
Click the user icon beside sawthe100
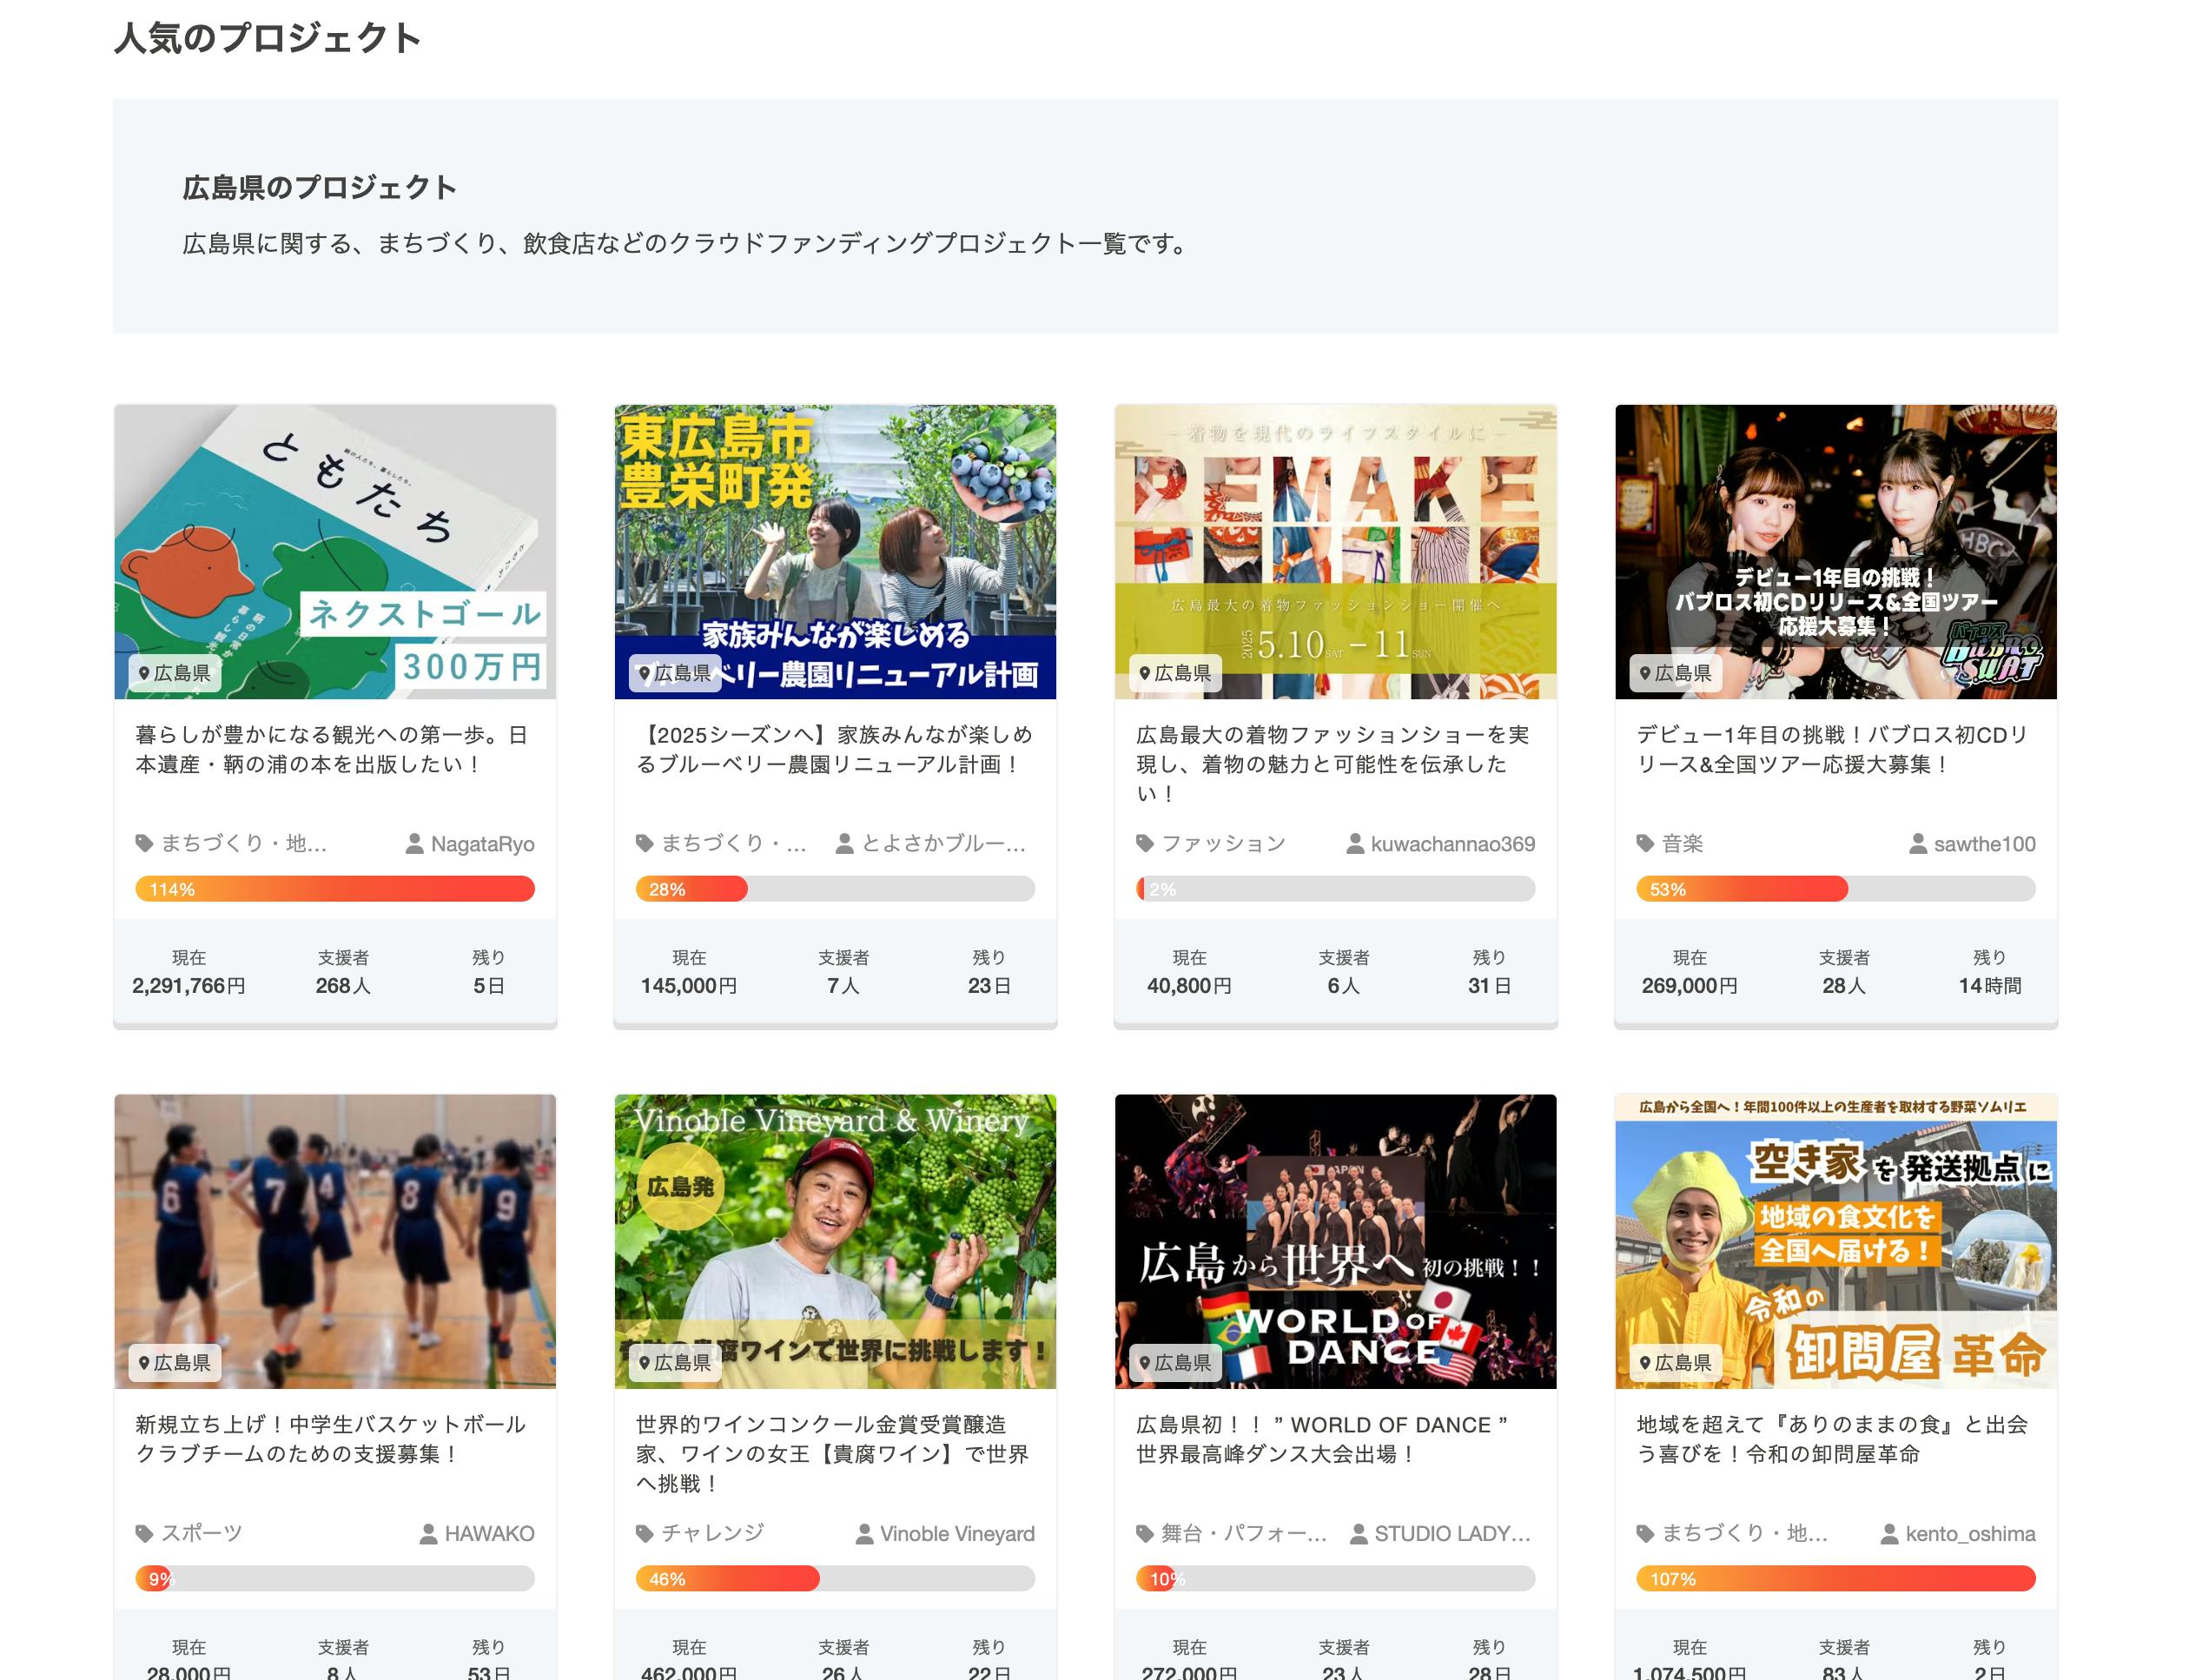[1918, 844]
